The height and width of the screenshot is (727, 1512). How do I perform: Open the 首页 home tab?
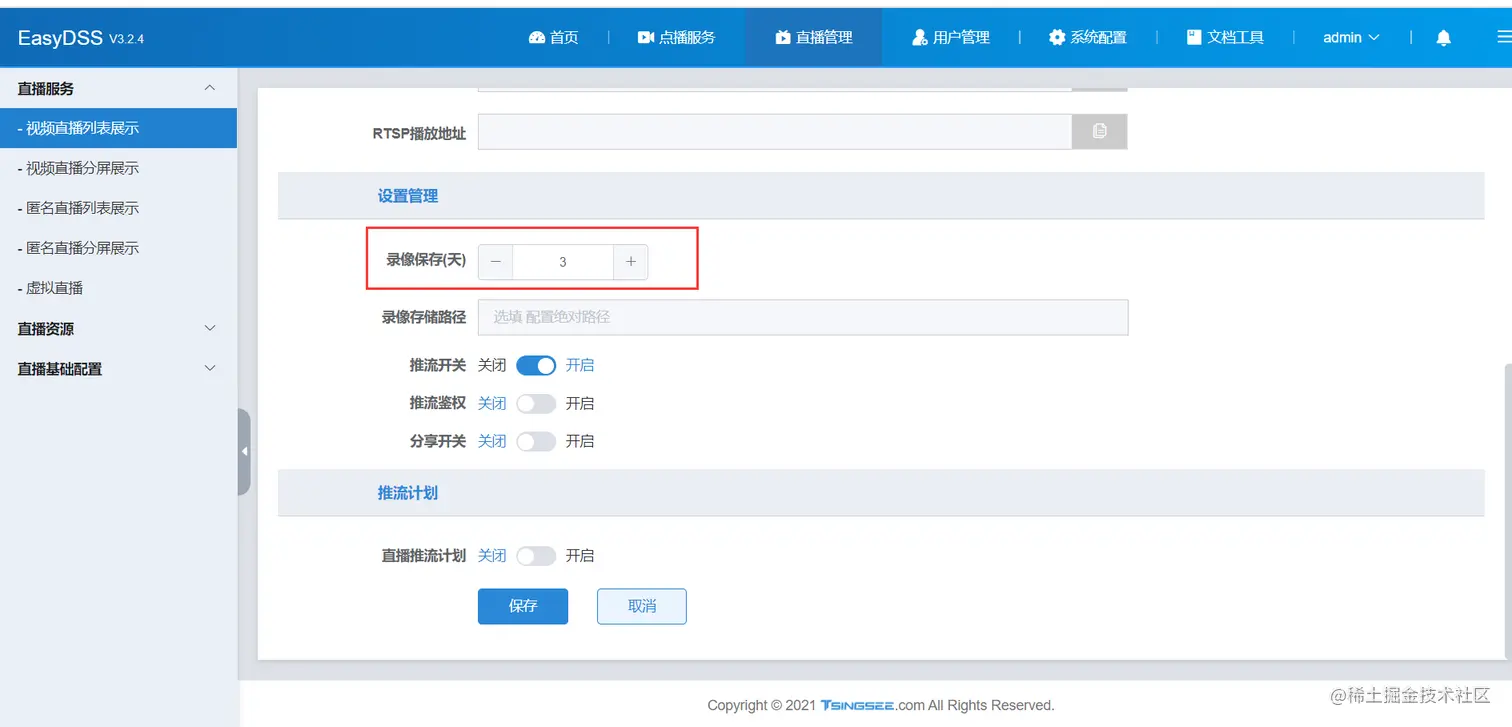pos(553,37)
